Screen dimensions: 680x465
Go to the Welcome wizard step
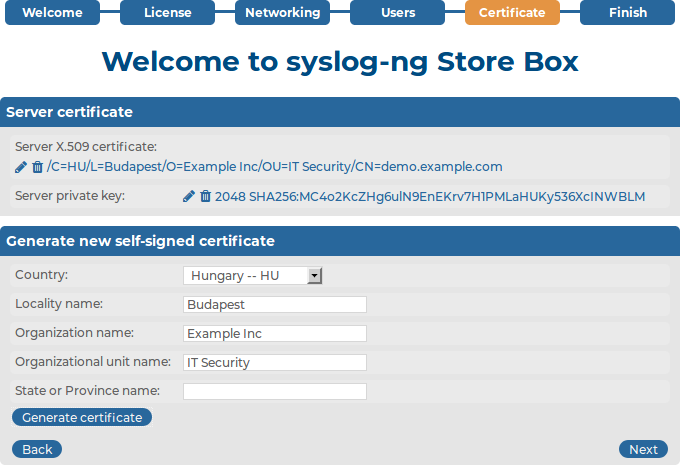52,13
